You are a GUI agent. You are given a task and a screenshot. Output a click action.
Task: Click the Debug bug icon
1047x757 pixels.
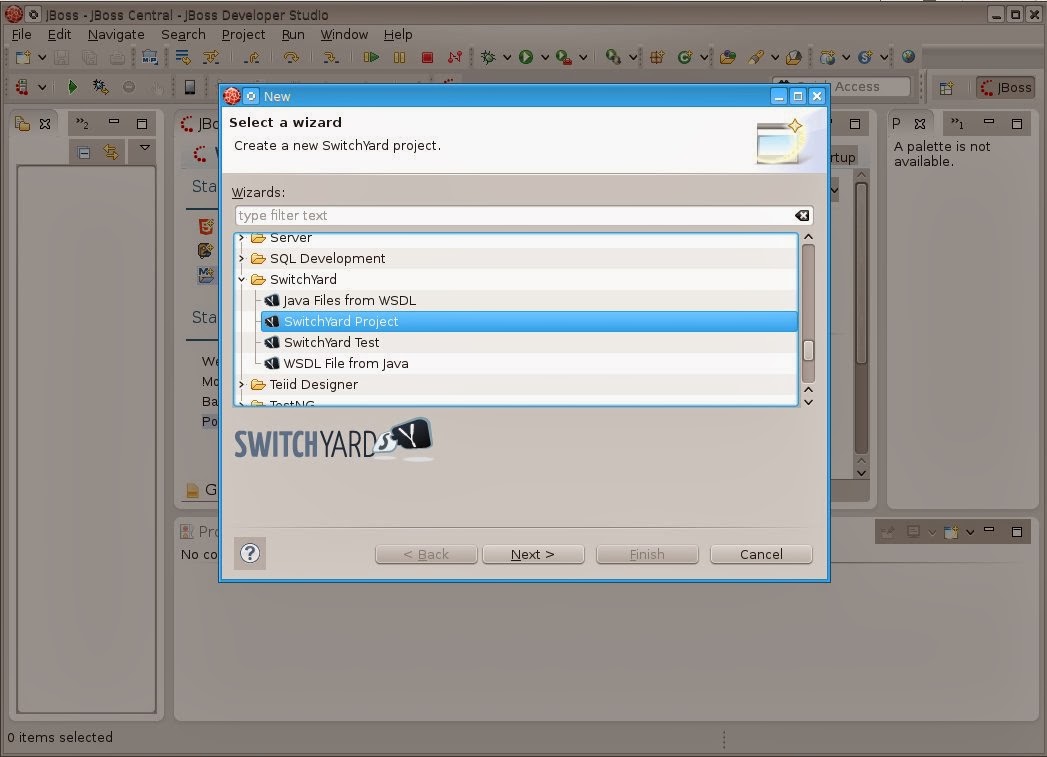[x=488, y=58]
